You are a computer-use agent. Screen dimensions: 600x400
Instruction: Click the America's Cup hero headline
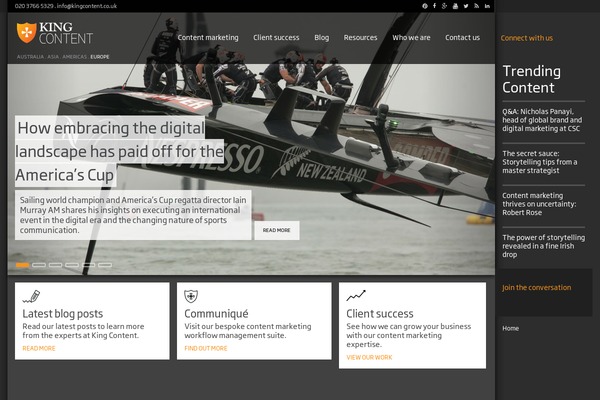click(119, 151)
